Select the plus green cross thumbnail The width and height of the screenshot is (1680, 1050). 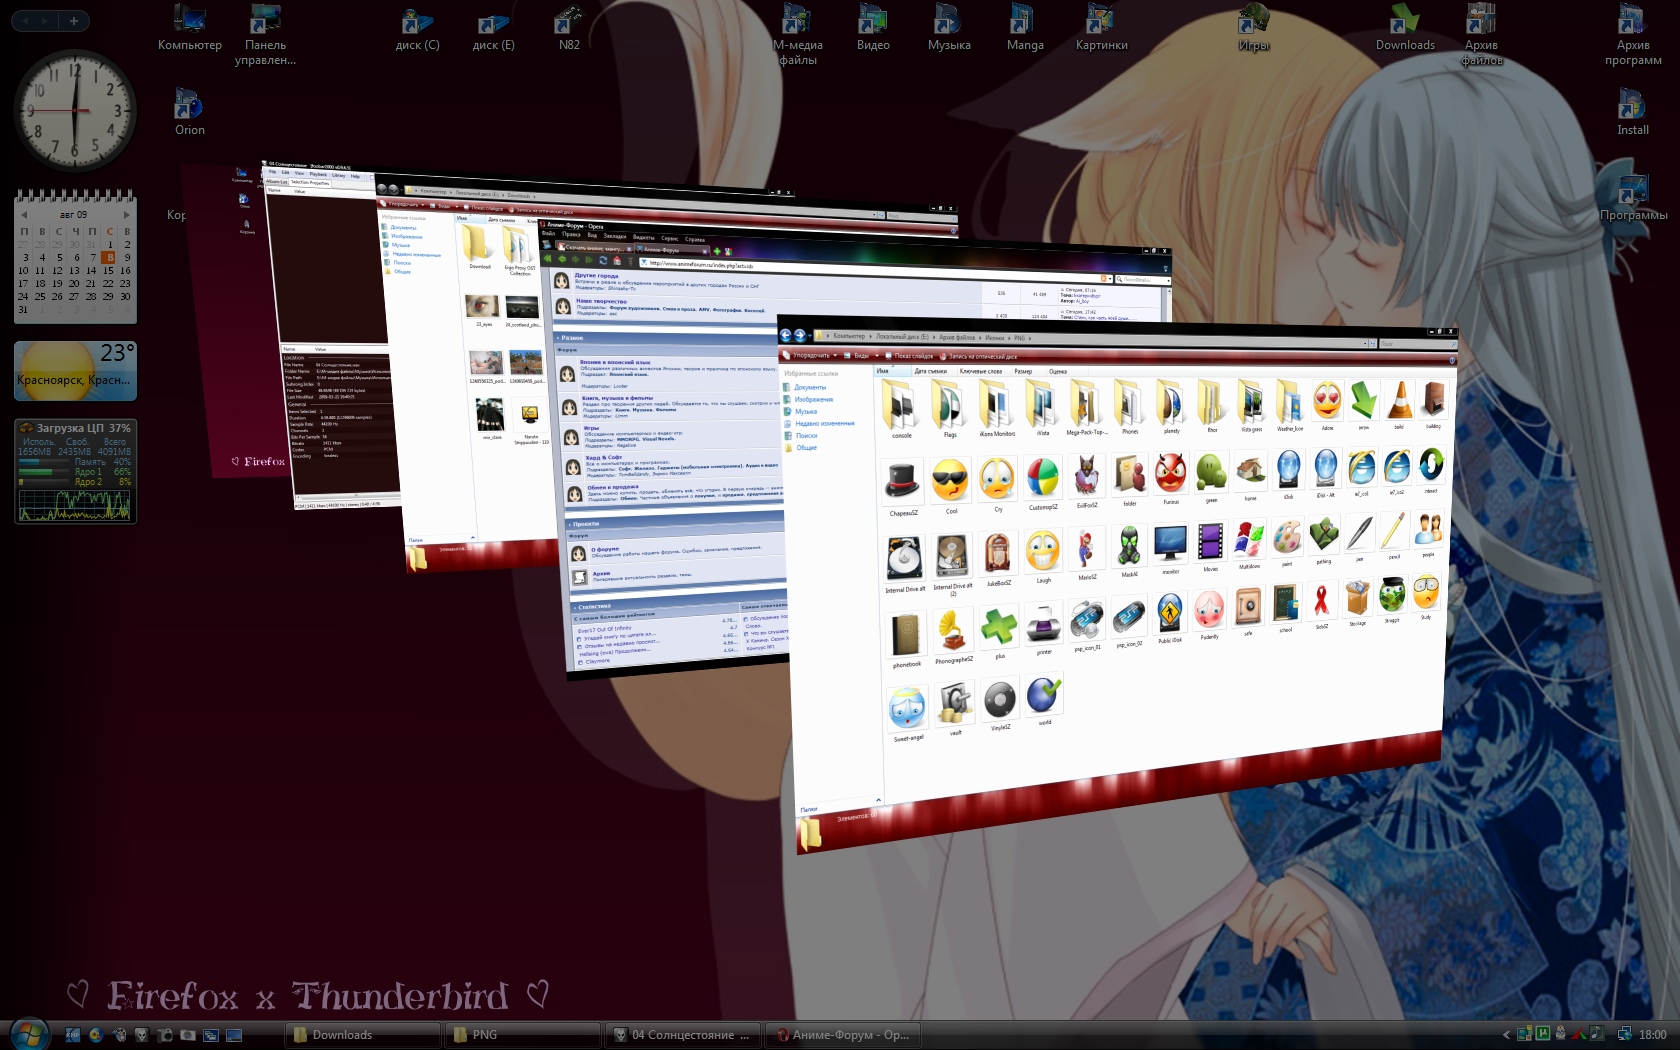999,632
